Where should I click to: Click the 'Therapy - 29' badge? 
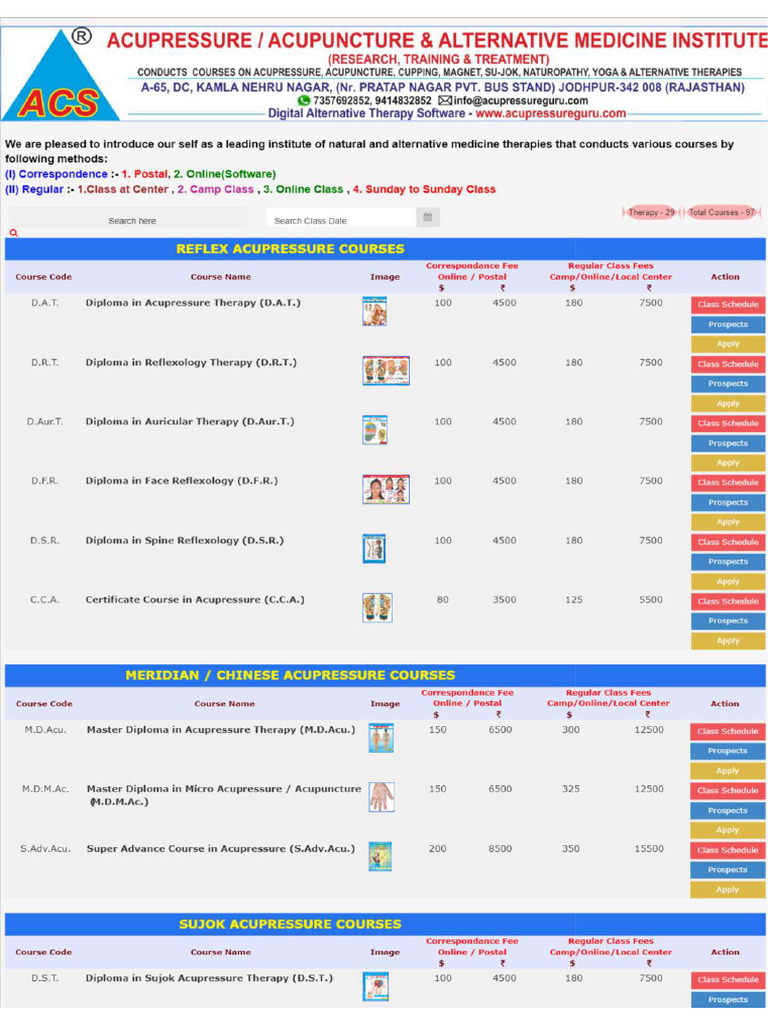(651, 212)
